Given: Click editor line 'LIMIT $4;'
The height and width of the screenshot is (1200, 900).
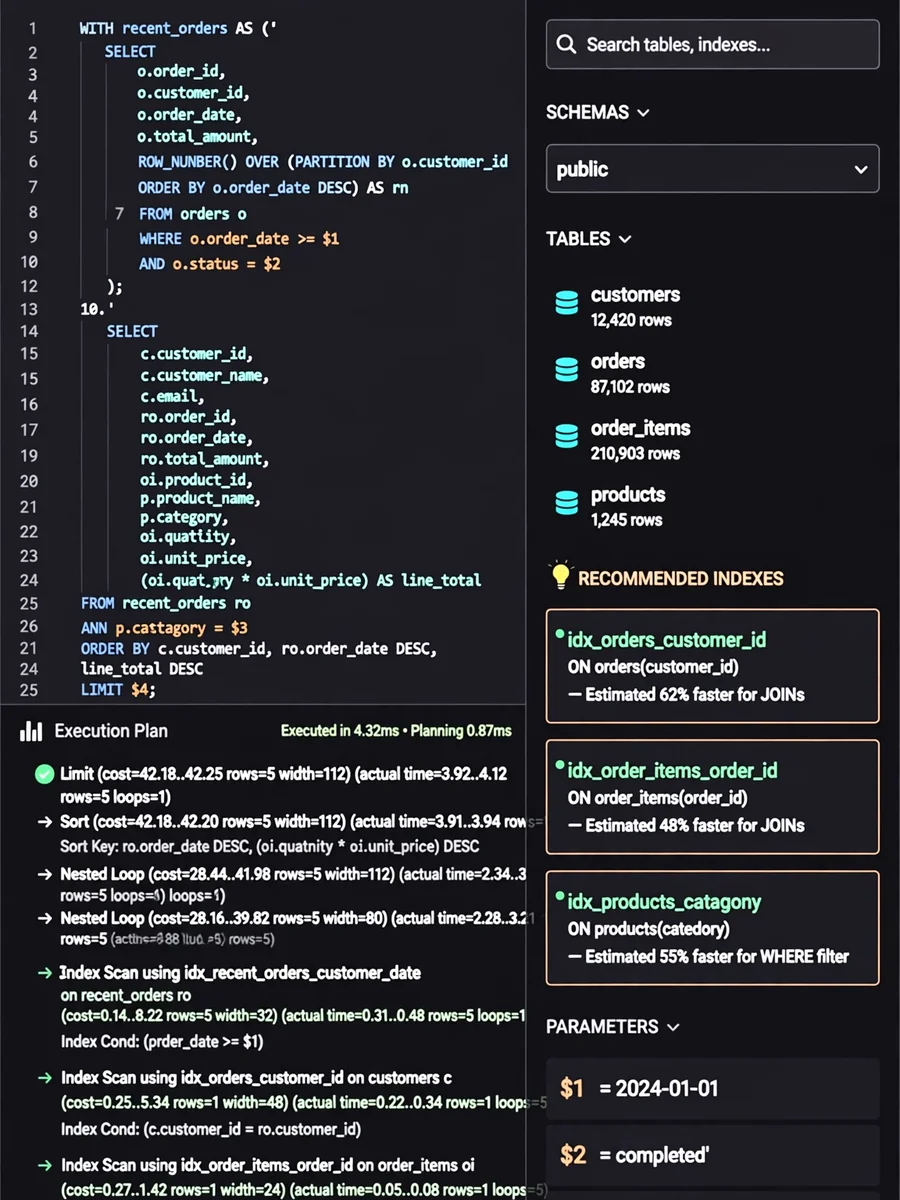Looking at the screenshot, I should tap(118, 690).
